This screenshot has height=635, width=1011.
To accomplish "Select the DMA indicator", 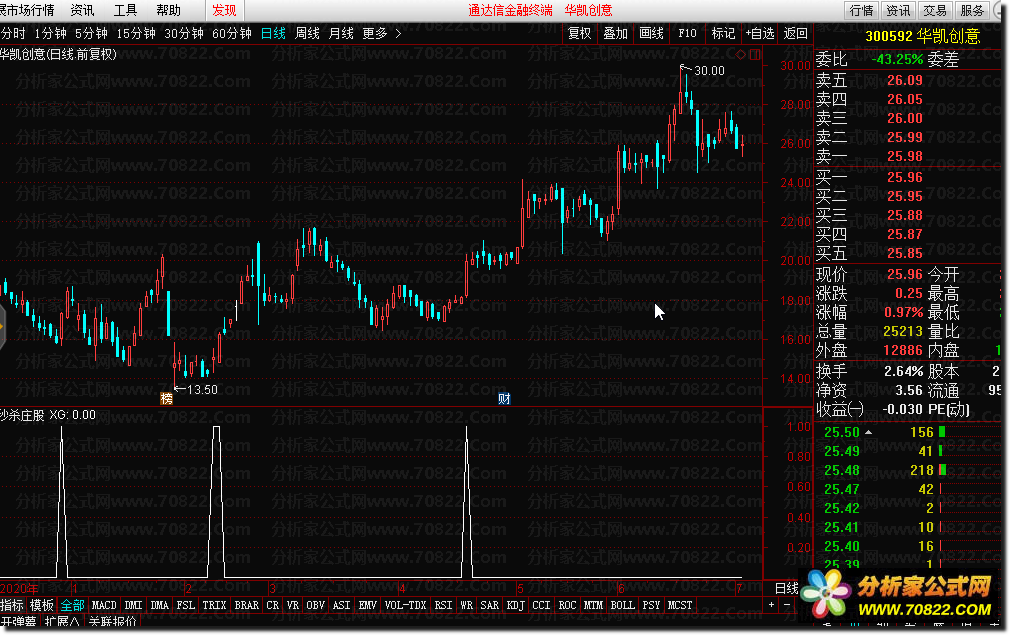I will [x=159, y=605].
